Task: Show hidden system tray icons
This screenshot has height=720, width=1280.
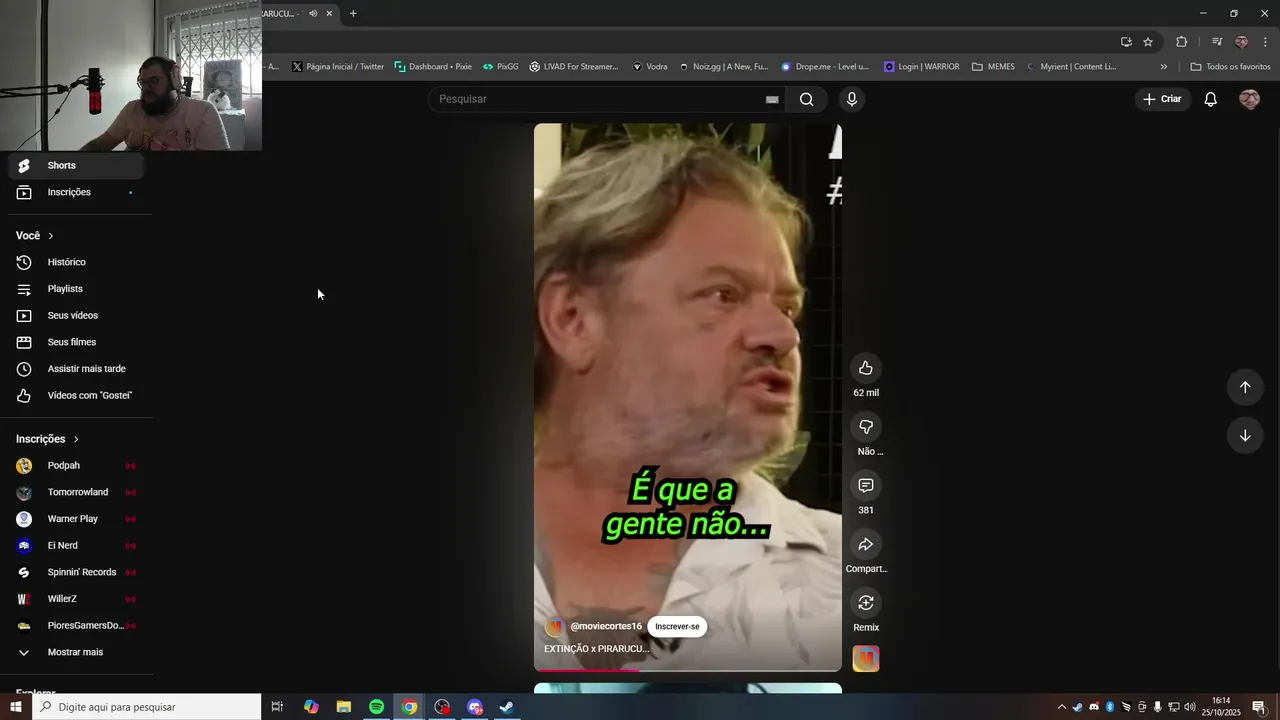Action: pos(1061,707)
